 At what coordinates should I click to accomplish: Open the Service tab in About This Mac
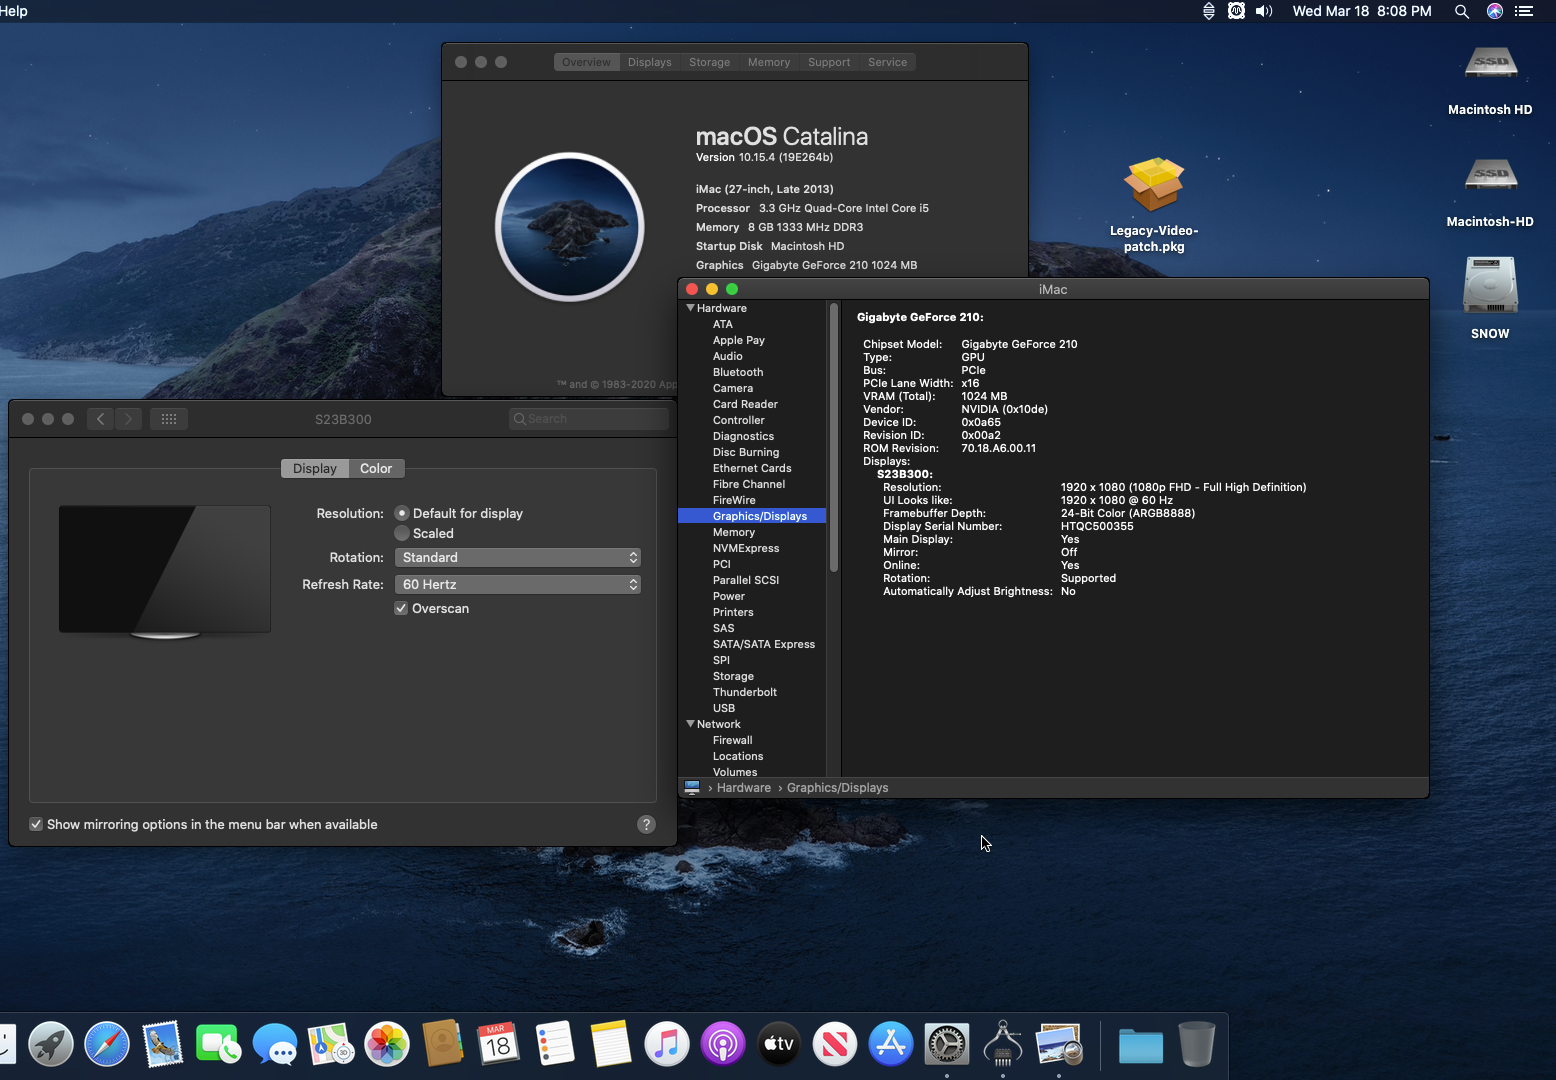(x=888, y=62)
